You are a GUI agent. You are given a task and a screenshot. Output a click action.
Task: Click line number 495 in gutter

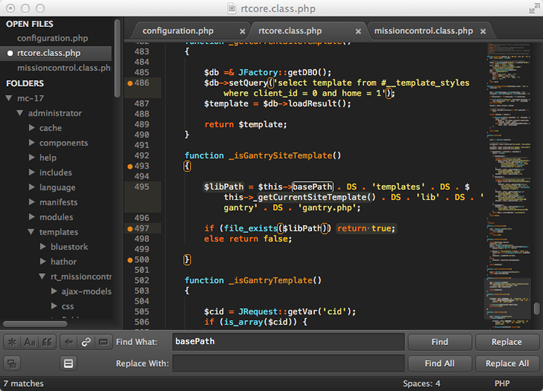click(142, 187)
